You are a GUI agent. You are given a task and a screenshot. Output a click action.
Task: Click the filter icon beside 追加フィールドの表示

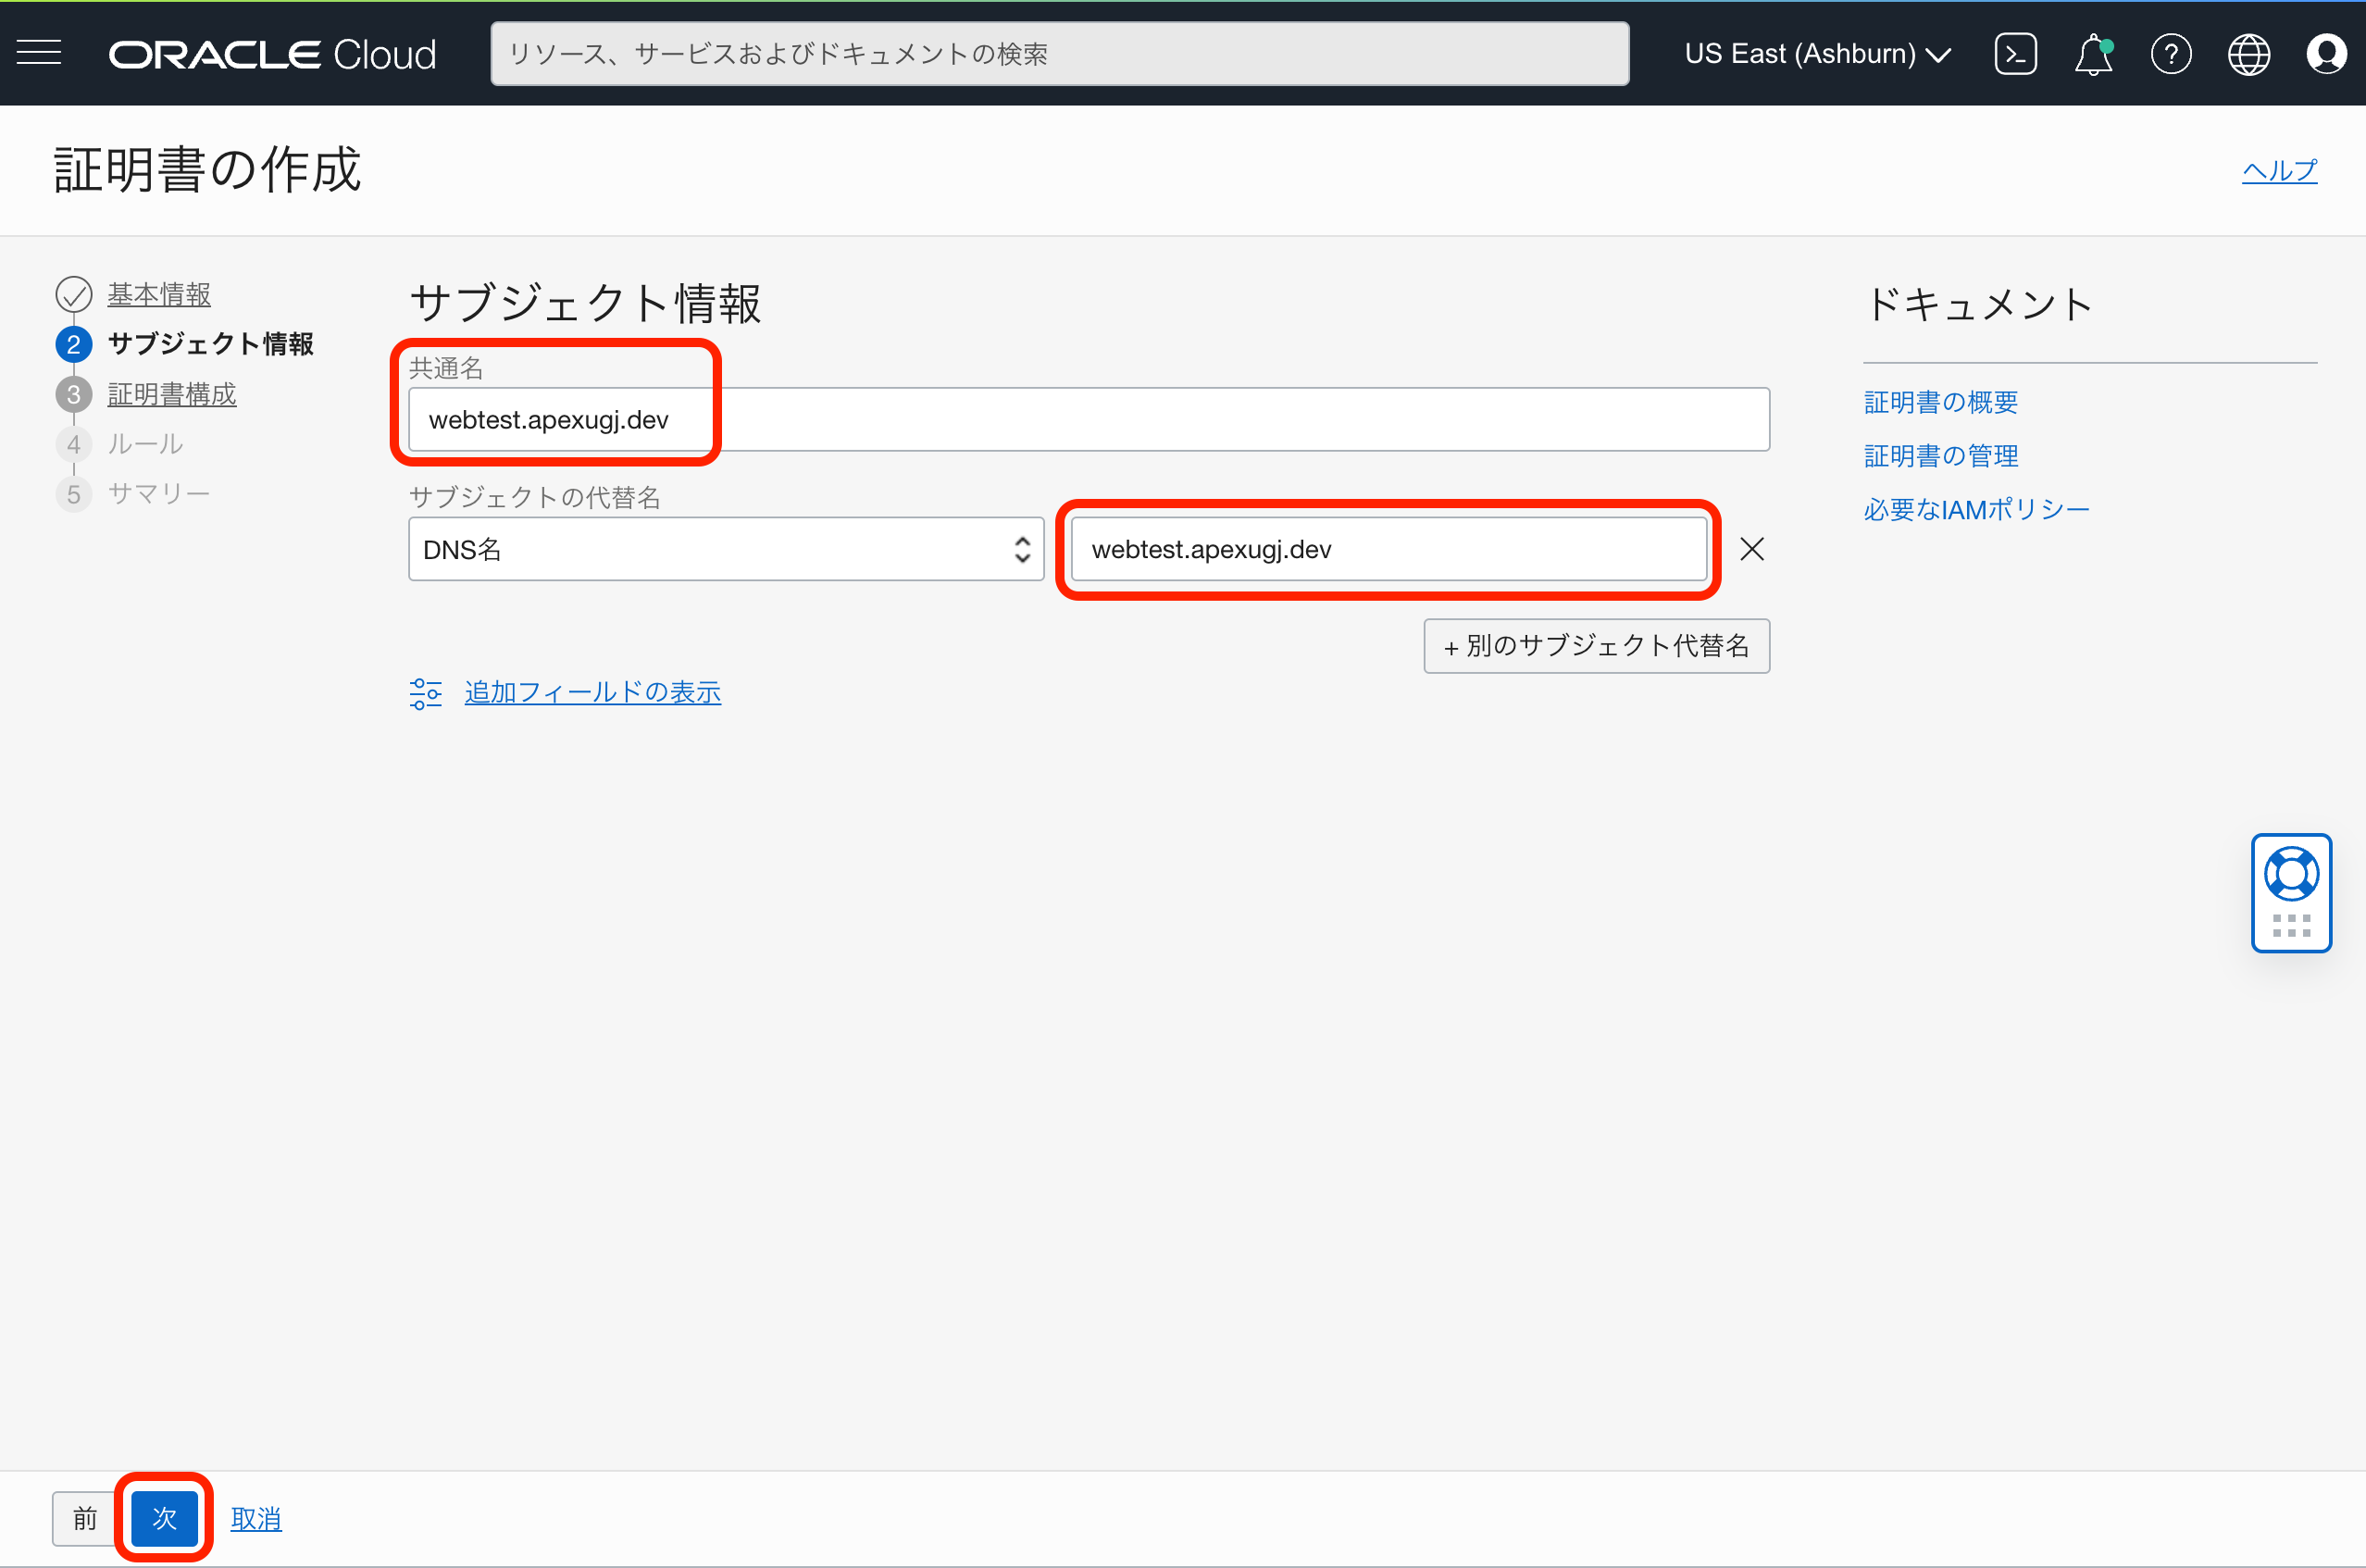pyautogui.click(x=425, y=693)
